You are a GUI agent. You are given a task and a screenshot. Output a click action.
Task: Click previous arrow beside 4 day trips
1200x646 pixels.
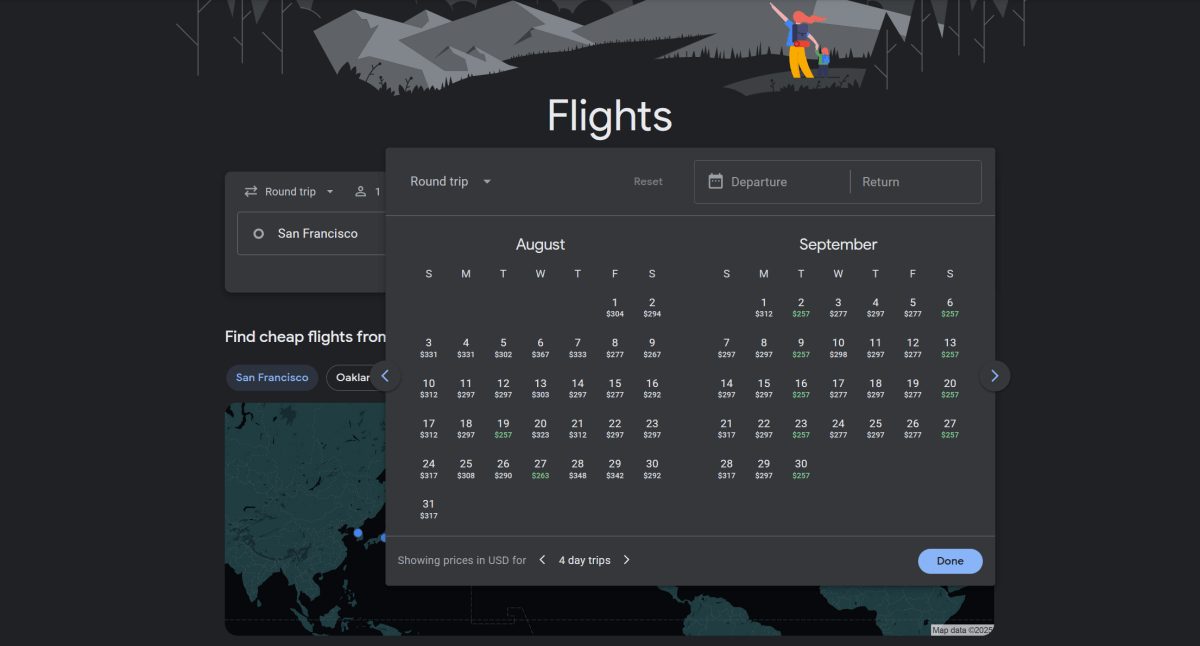(x=541, y=560)
